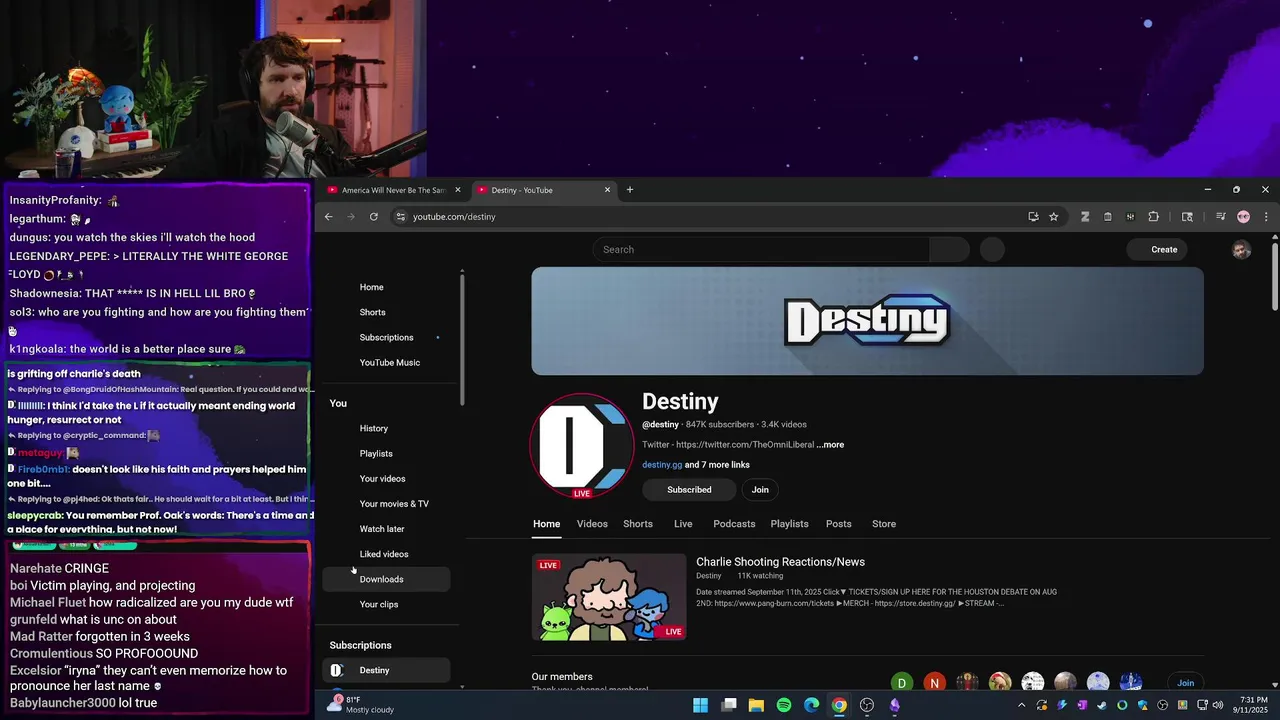Open Microsoft Edge from the taskbar
The width and height of the screenshot is (1280, 720).
(812, 705)
